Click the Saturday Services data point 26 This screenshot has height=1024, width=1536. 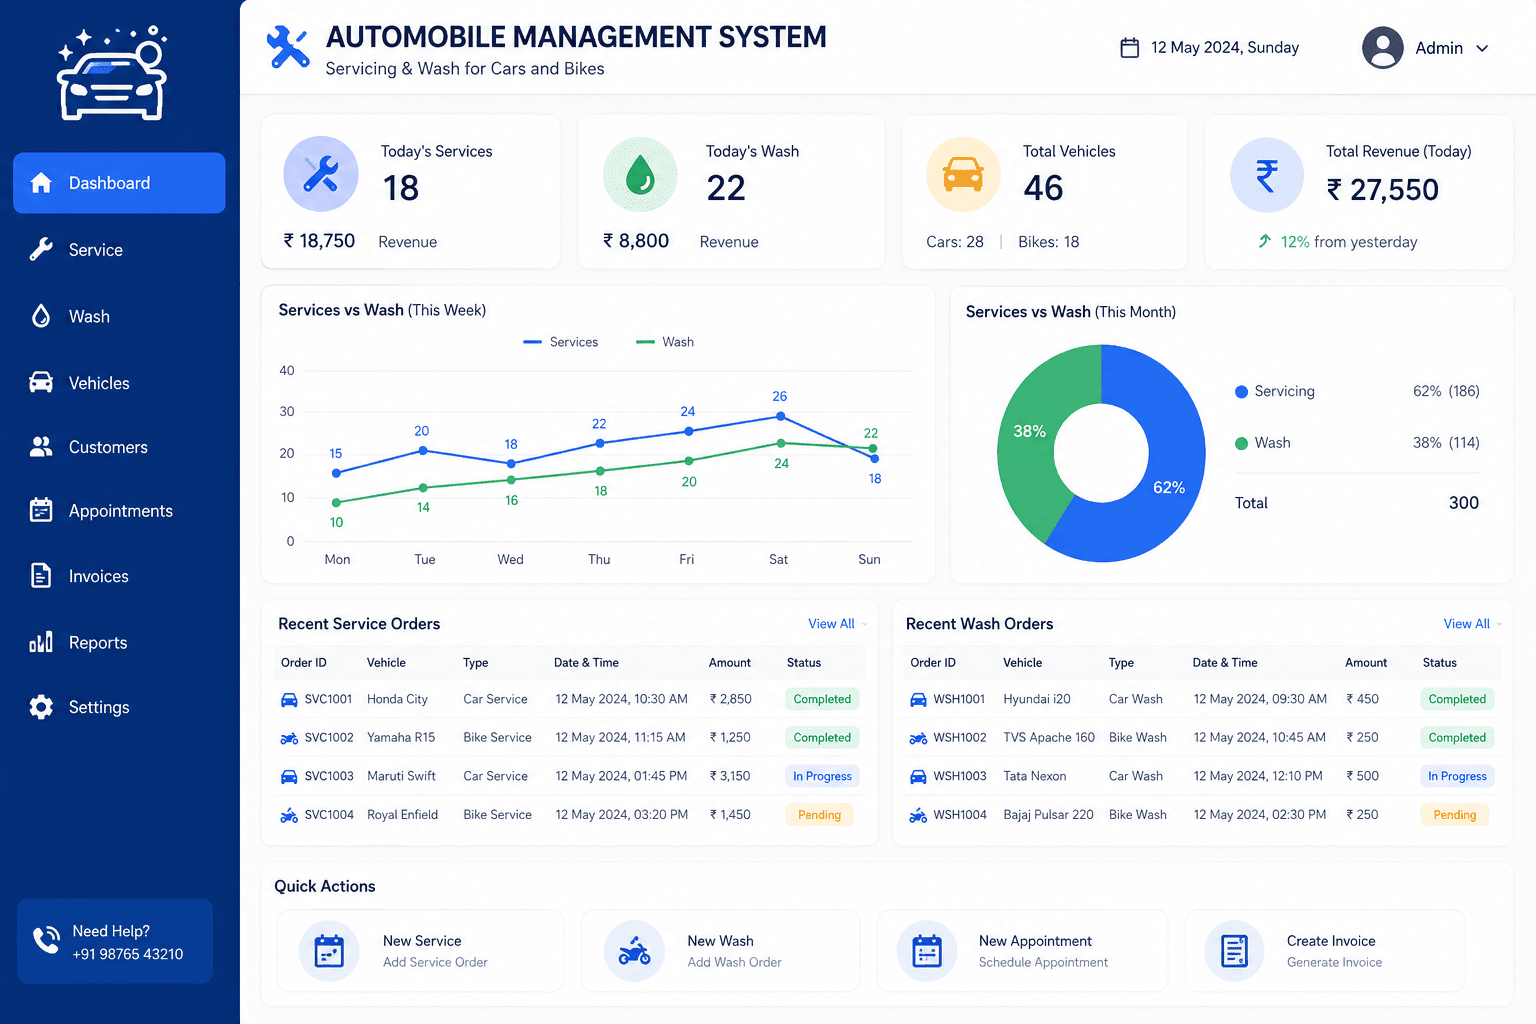click(x=781, y=416)
